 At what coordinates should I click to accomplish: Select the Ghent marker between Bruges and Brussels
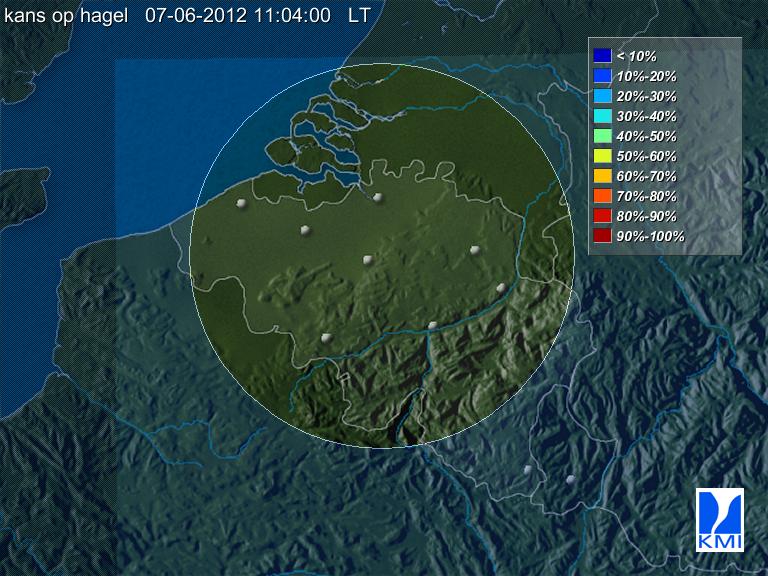[x=305, y=231]
